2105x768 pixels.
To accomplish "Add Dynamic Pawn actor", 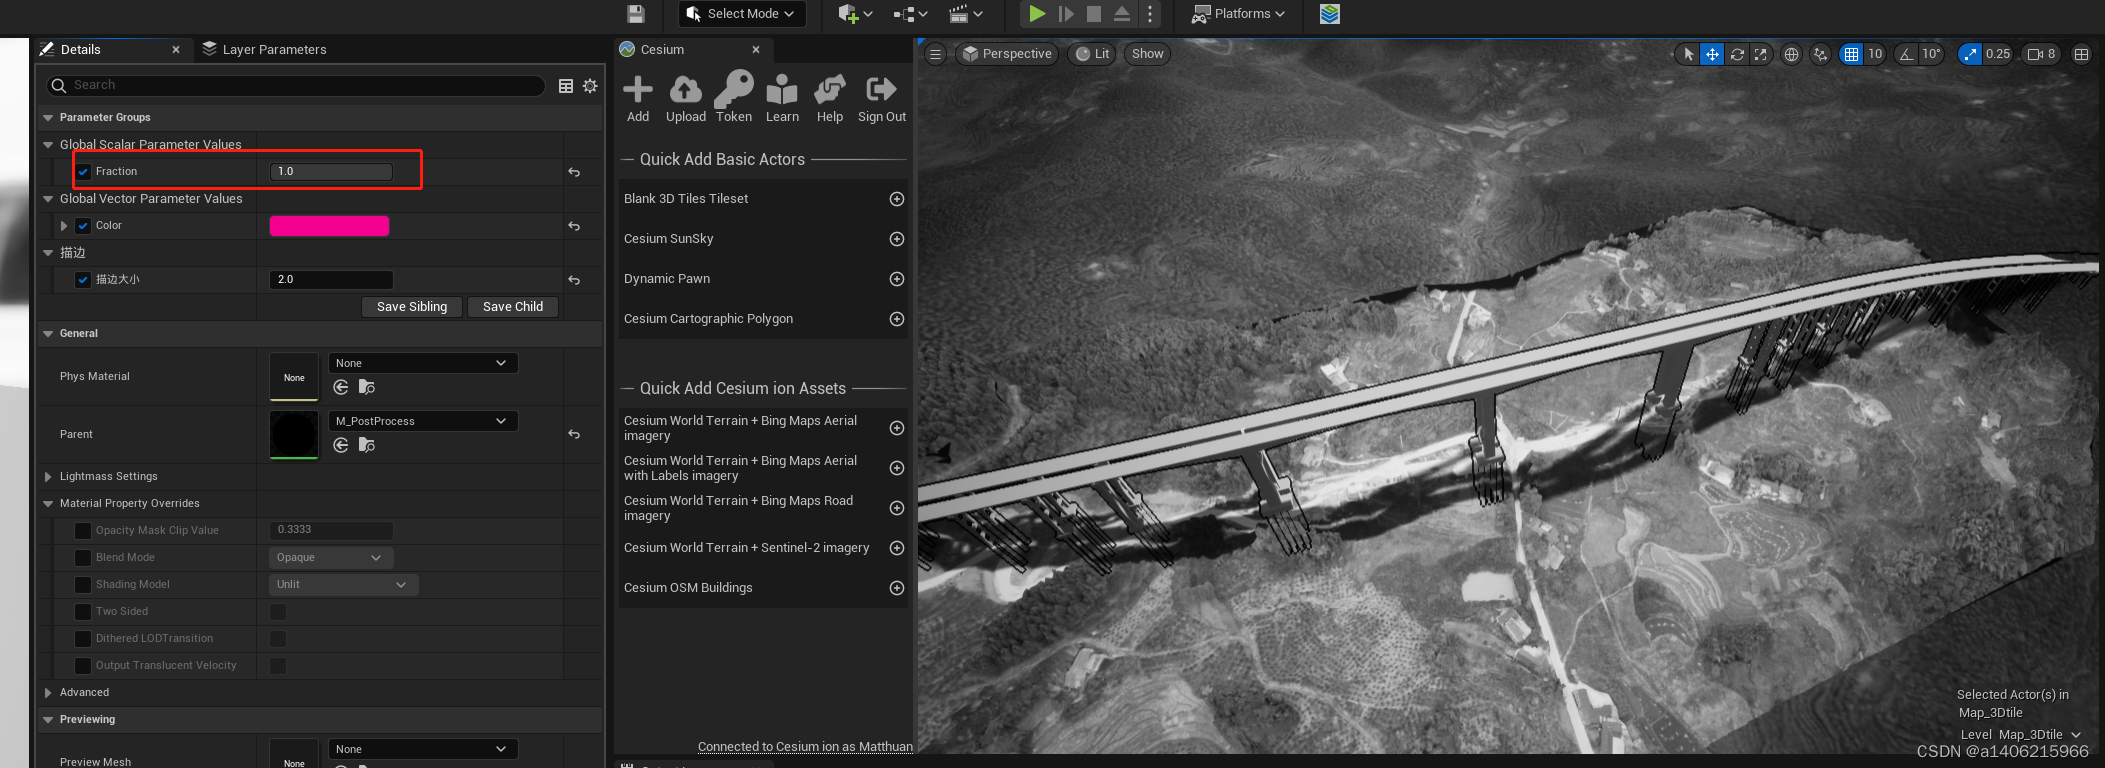I will click(897, 279).
